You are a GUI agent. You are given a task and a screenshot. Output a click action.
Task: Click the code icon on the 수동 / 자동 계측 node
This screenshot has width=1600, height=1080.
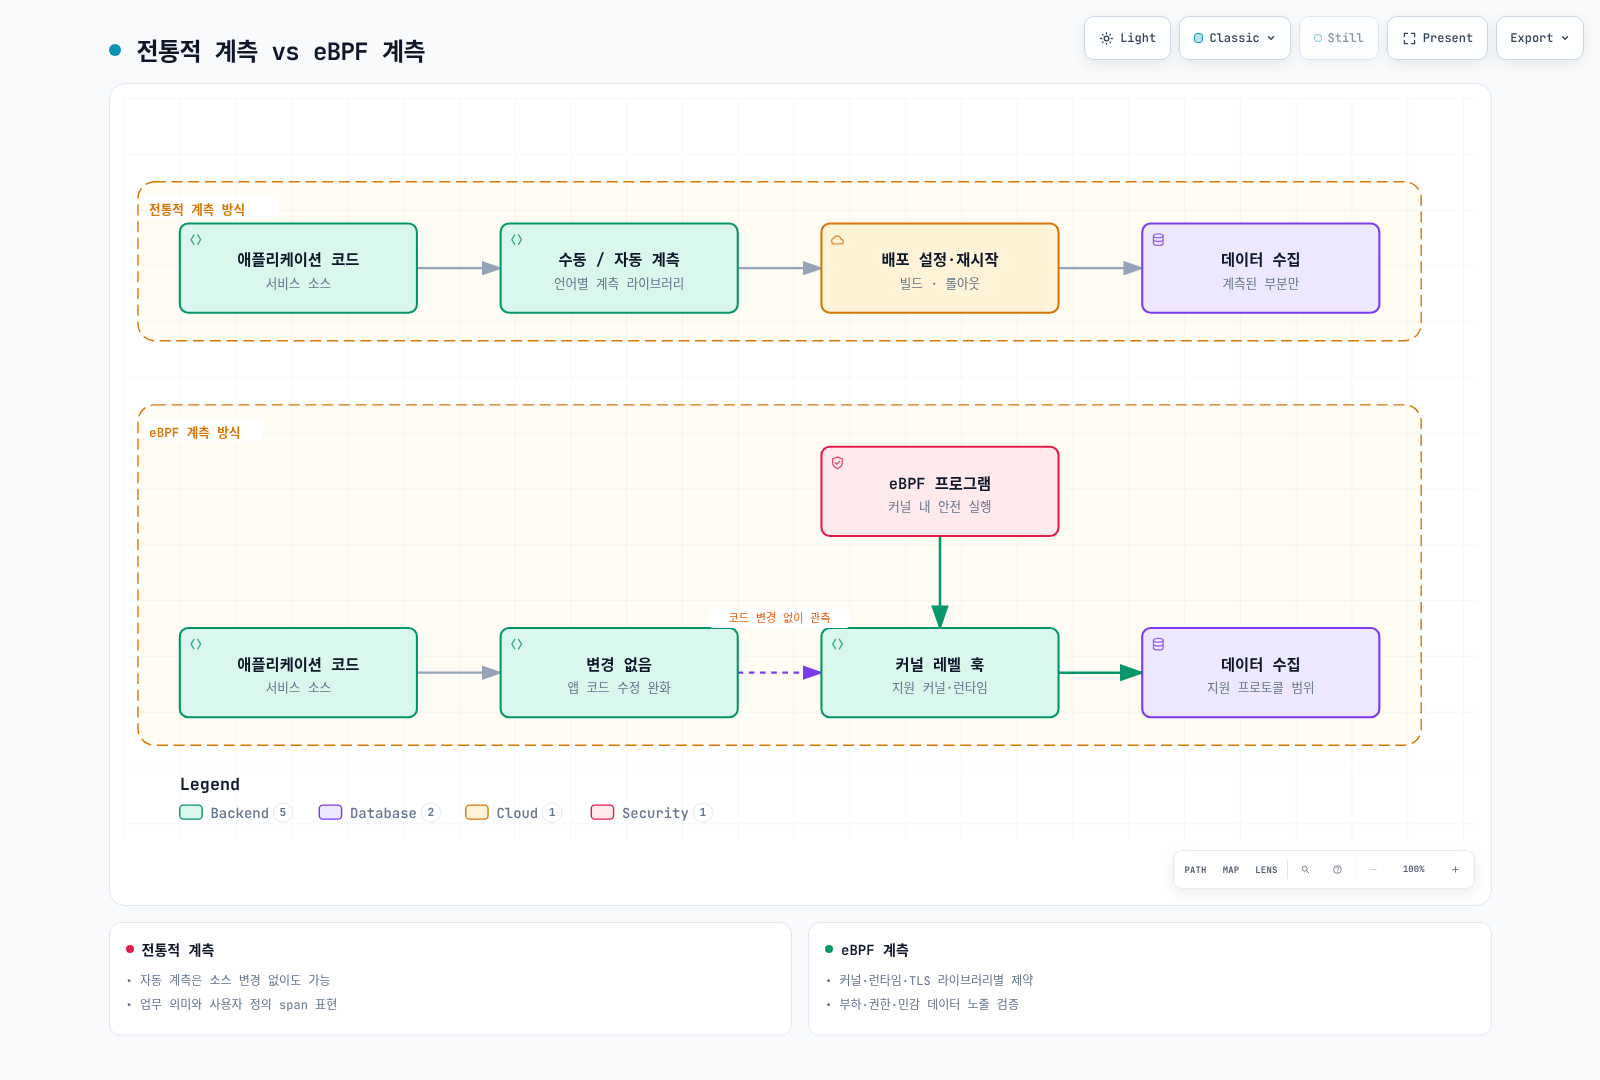point(517,240)
